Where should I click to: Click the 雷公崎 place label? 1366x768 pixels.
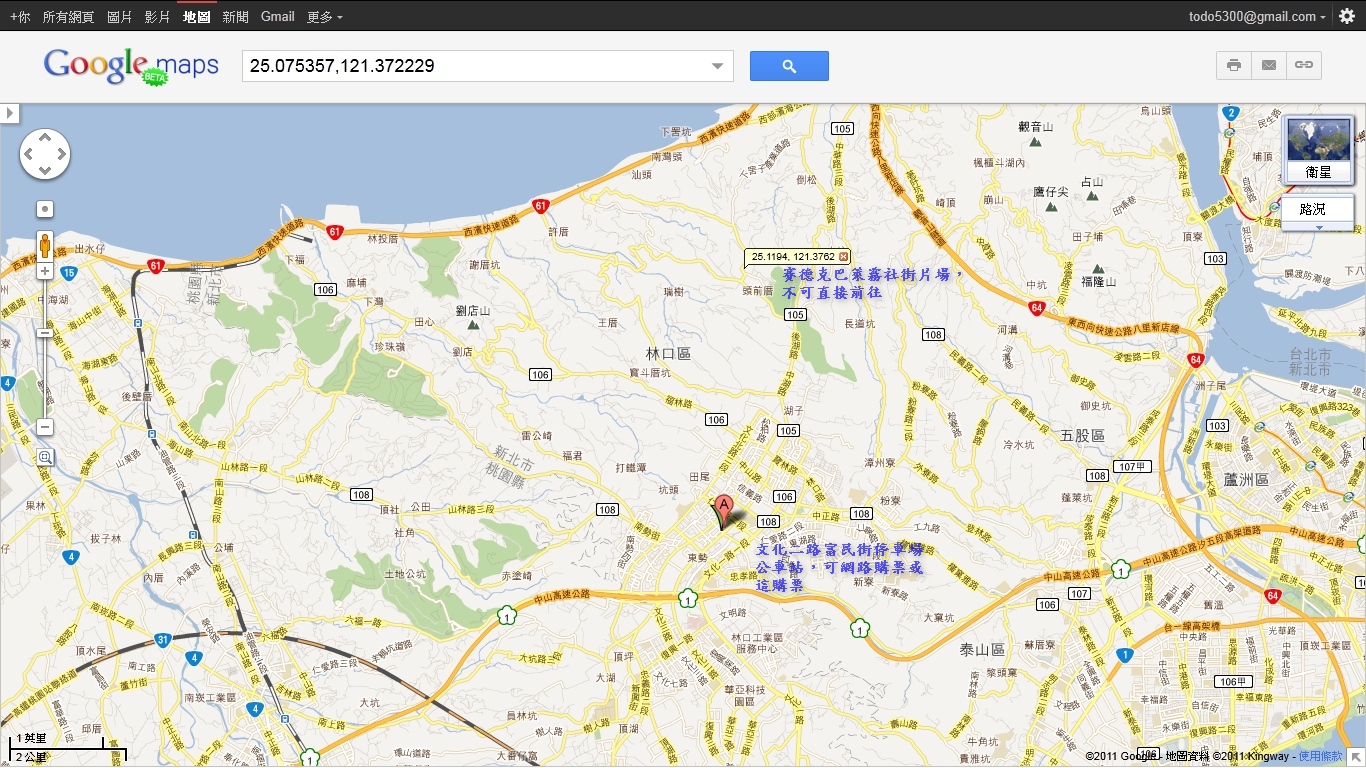[537, 435]
